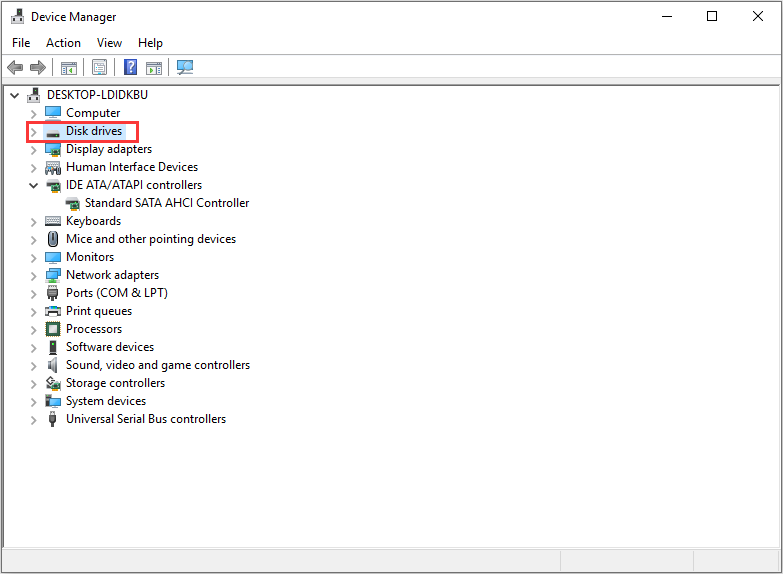783x574 pixels.
Task: Click the Human Interface Devices icon
Action: 53,167
